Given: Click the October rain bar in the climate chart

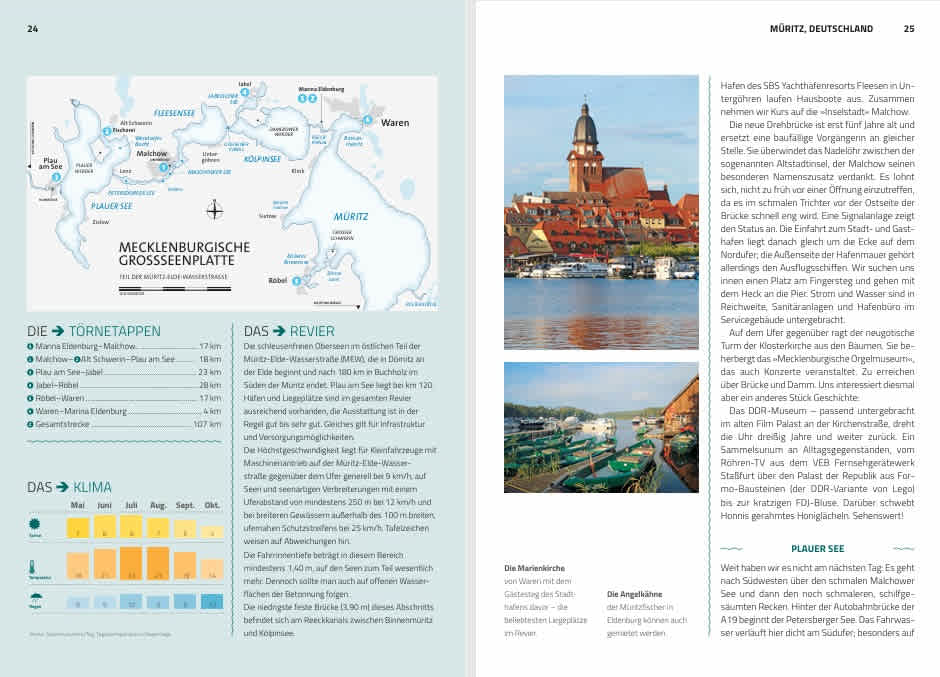Looking at the screenshot, I should pos(212,601).
